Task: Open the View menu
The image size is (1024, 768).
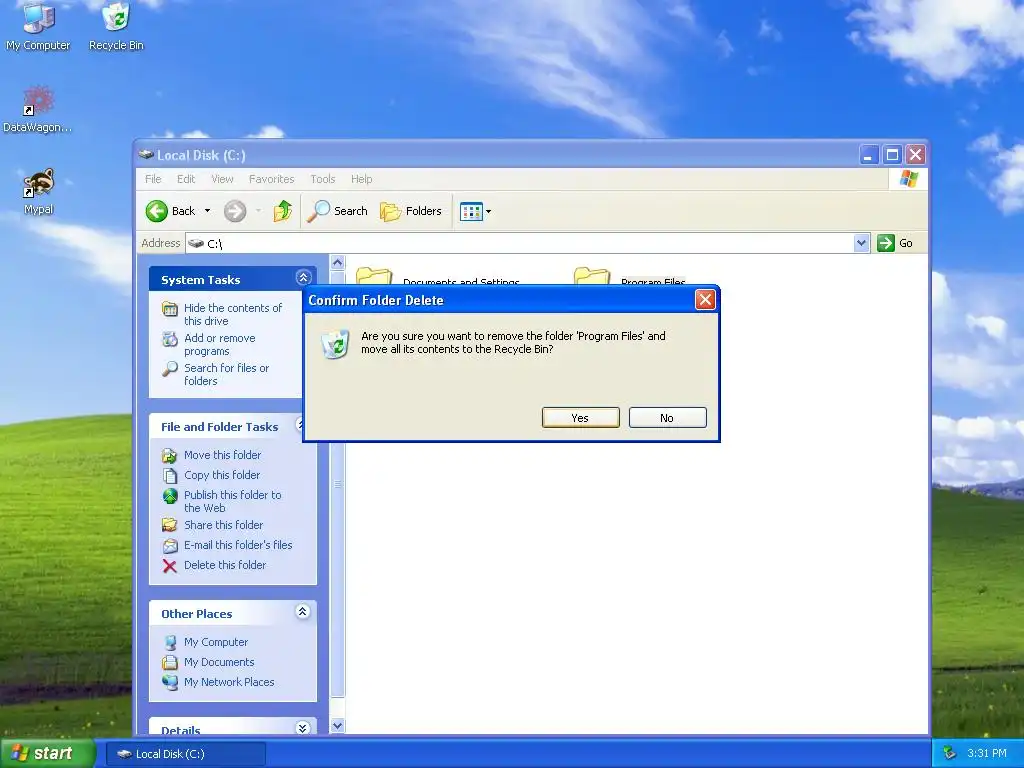Action: 222,179
